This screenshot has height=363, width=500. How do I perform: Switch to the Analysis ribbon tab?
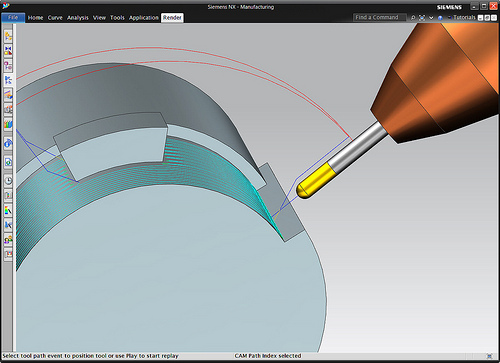(x=78, y=18)
